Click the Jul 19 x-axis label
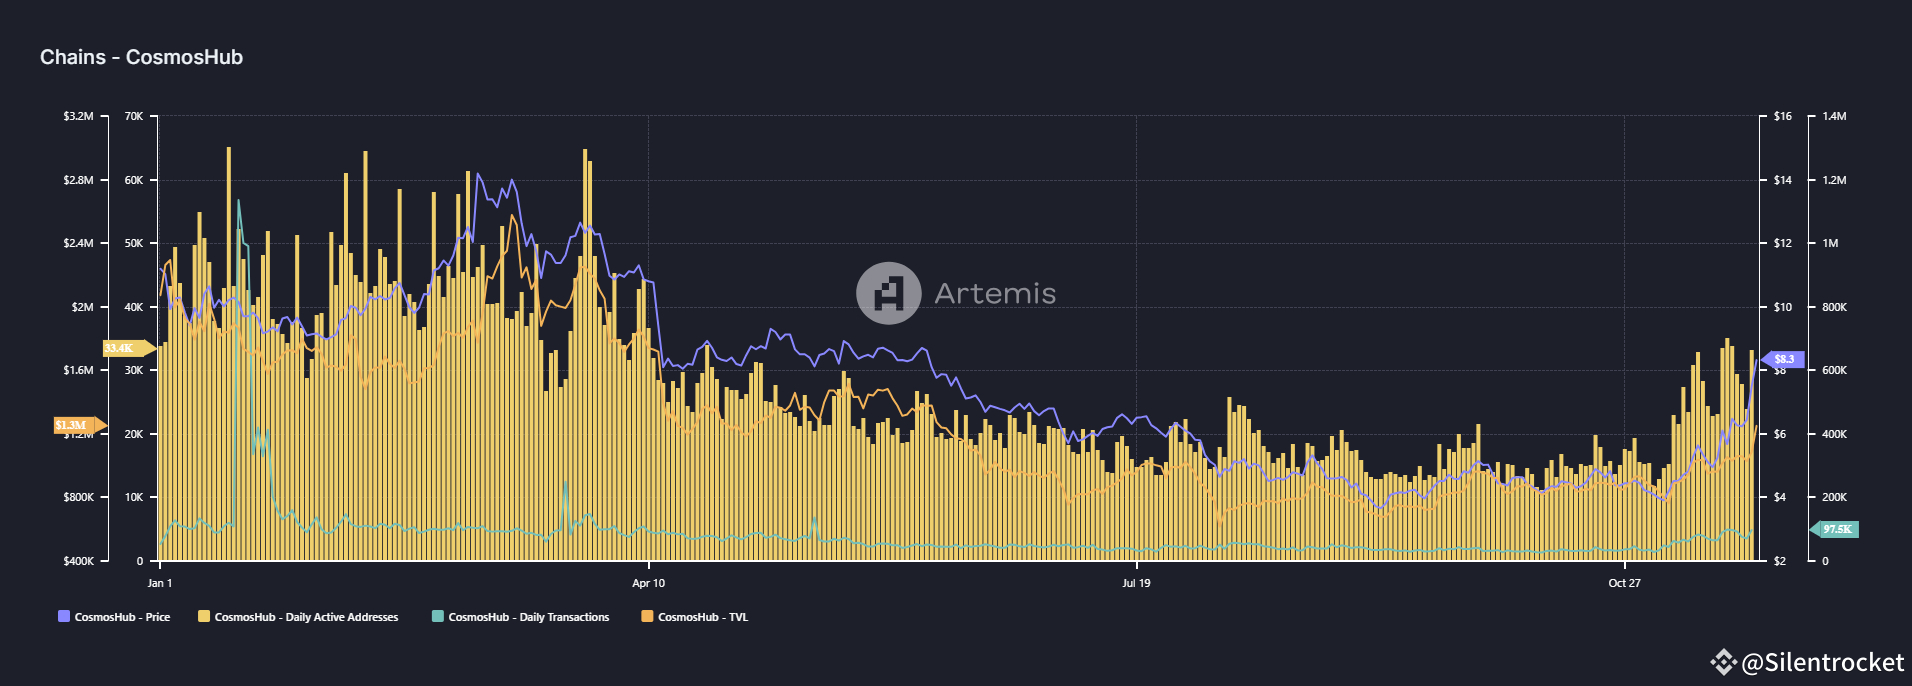 [1136, 583]
